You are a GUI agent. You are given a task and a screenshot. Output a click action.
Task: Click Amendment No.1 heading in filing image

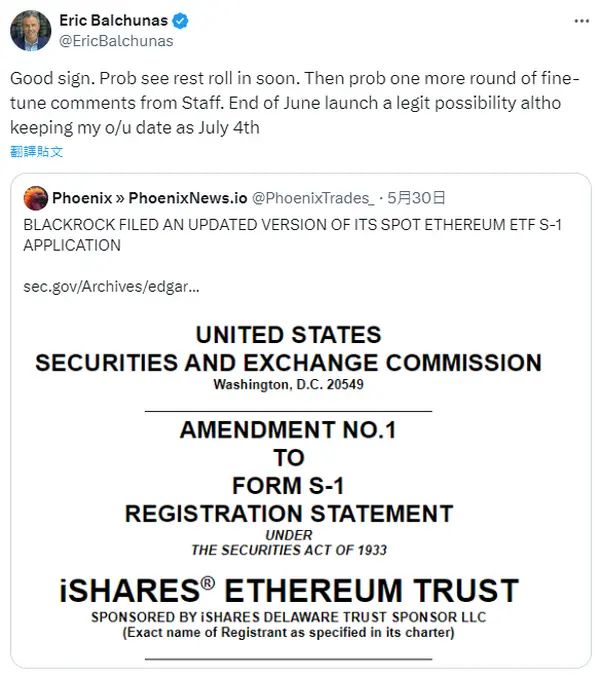pos(288,430)
